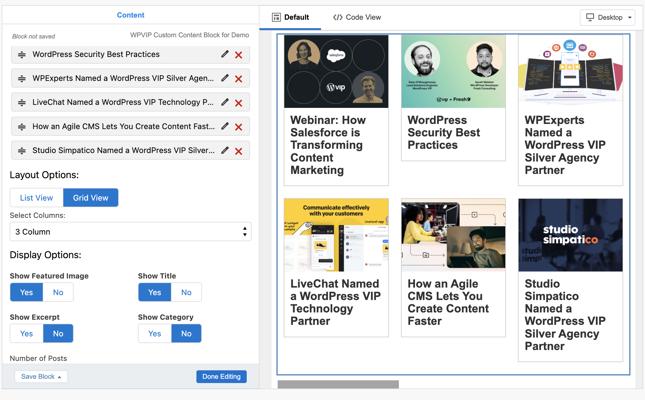Image resolution: width=645 pixels, height=400 pixels.
Task: Open the Save Block dropdown menu
Action: click(x=41, y=377)
